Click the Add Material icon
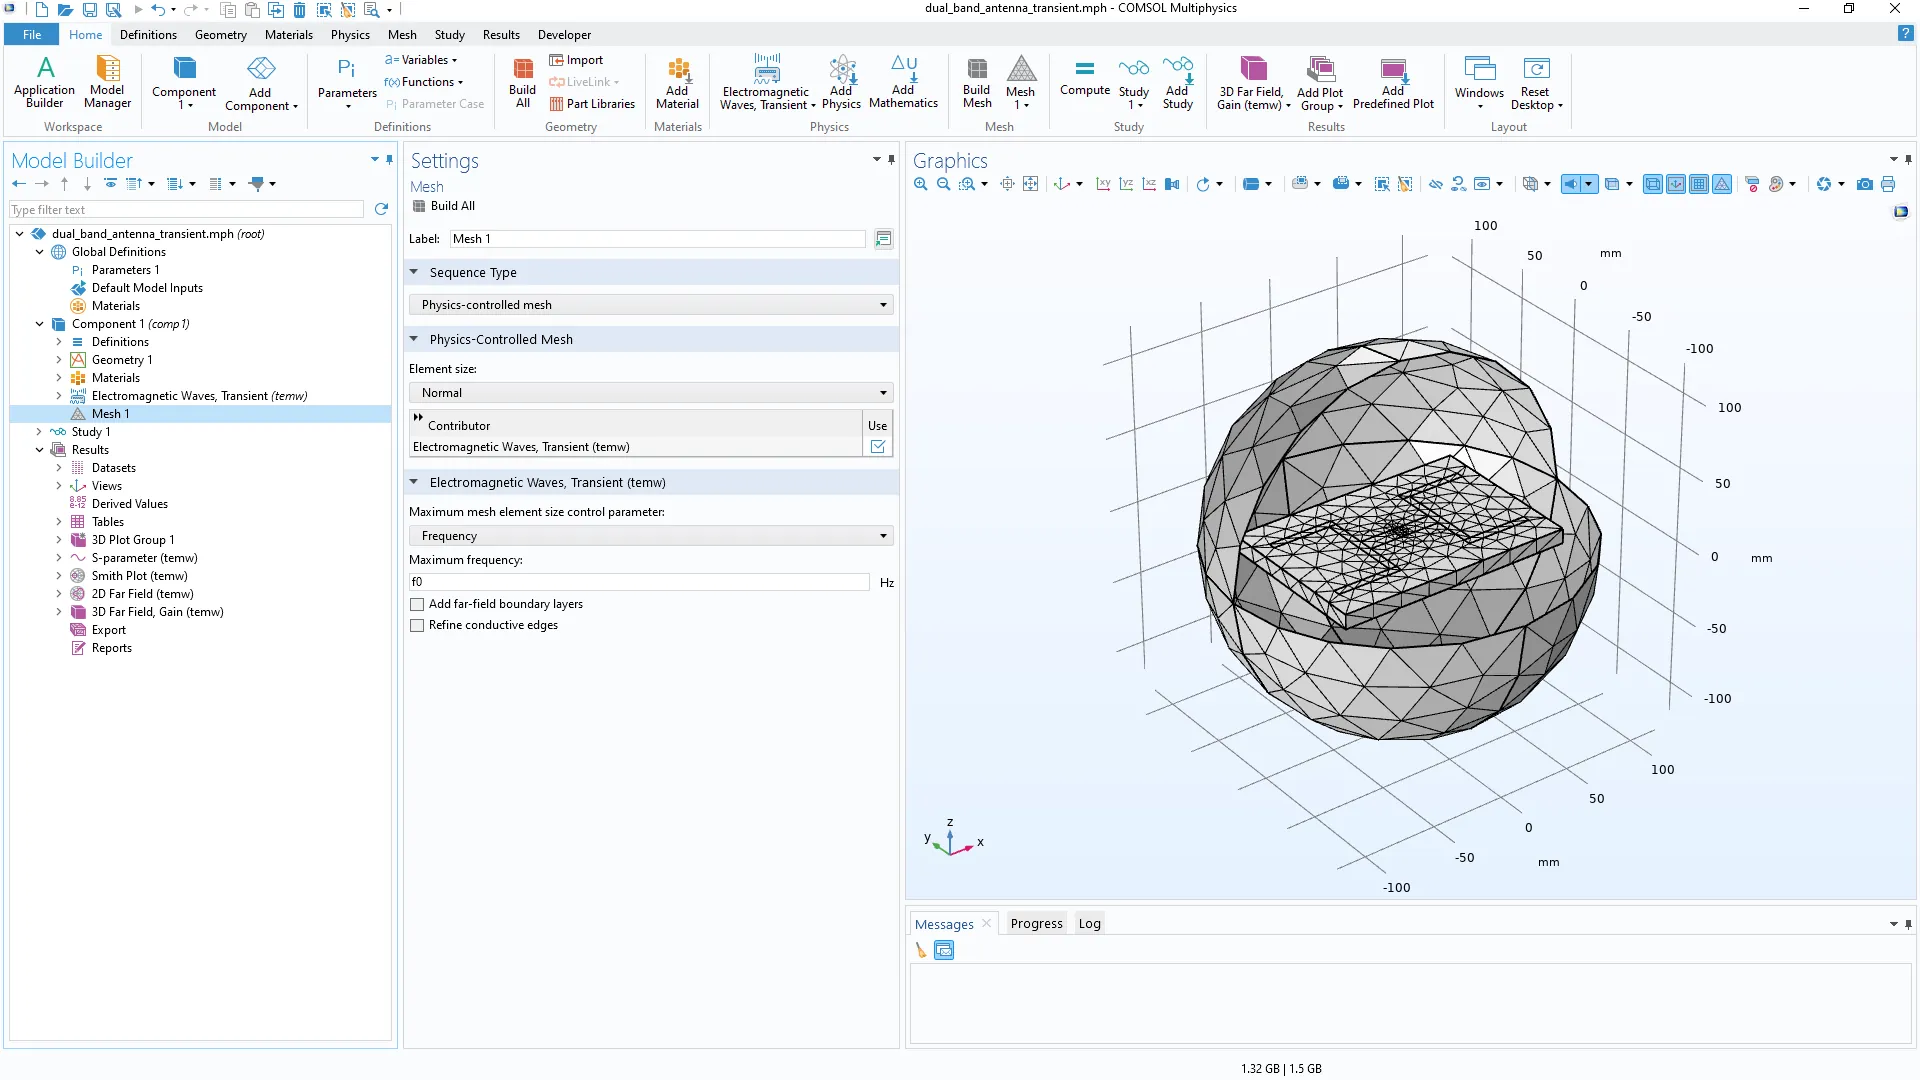 (677, 82)
